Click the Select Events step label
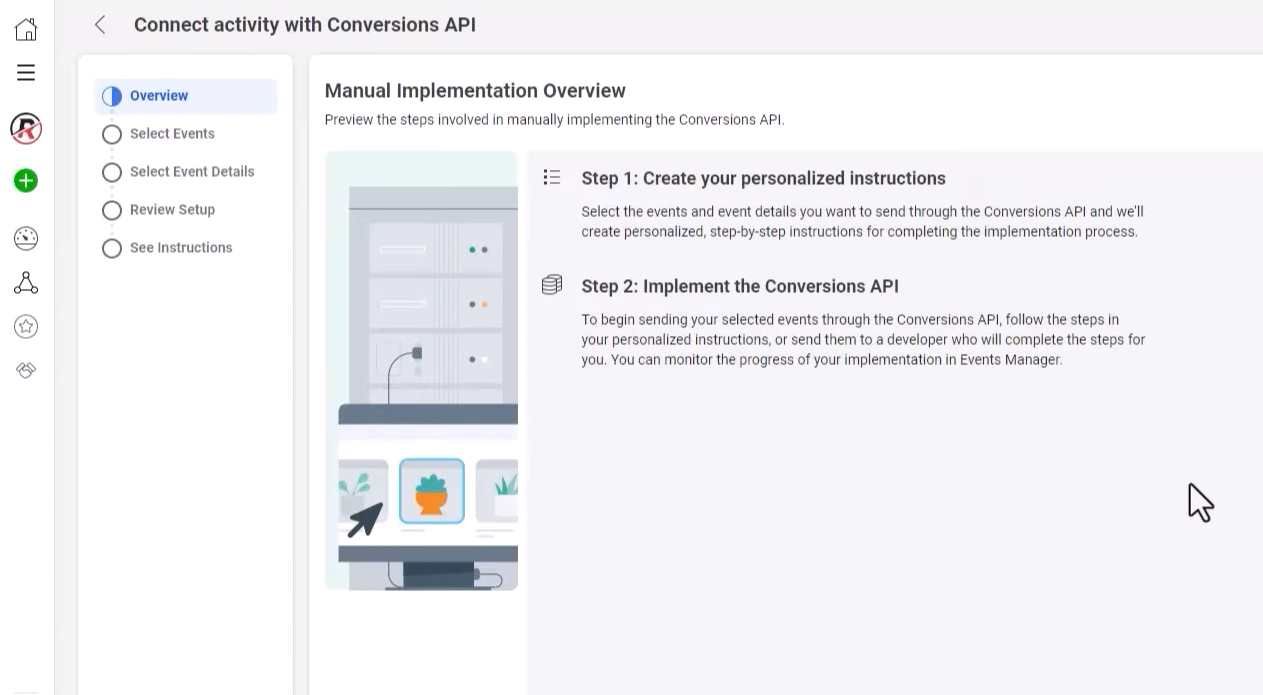 pos(172,134)
